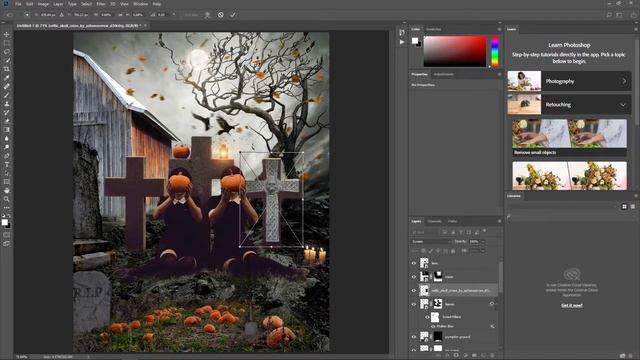The image size is (640, 360).
Task: Open the Edit Toolbar ellipsis
Action: 7,207
